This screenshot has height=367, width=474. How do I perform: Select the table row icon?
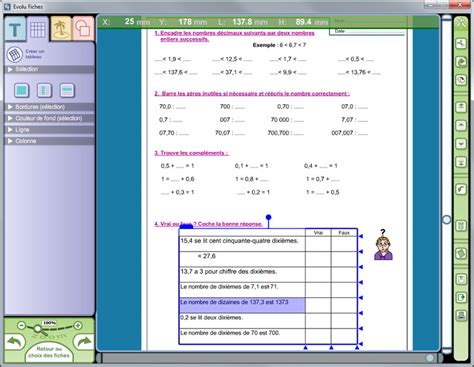67,90
